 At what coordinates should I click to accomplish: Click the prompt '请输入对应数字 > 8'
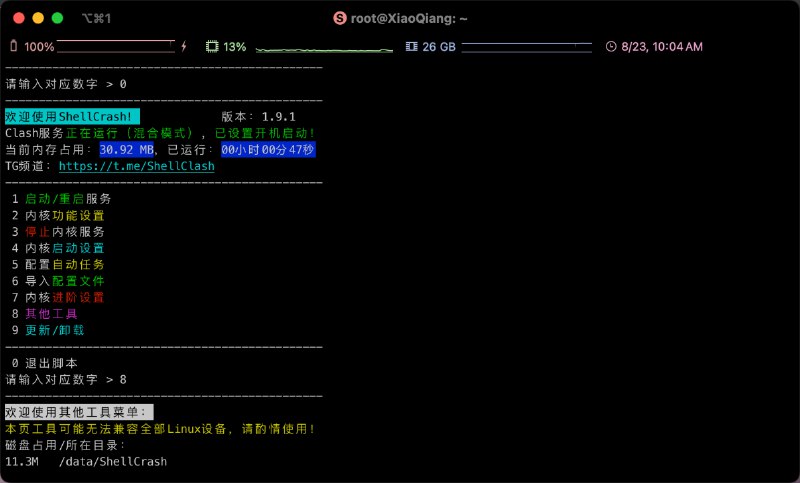tap(66, 379)
